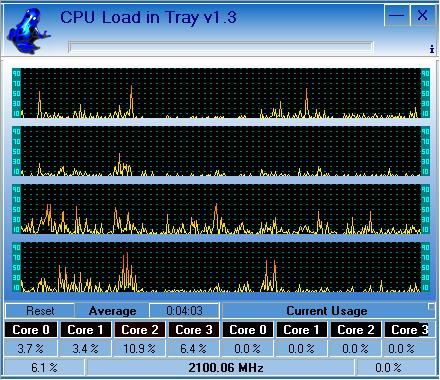Select Core 1 label under Current Usage
The image size is (440, 380).
click(x=301, y=330)
